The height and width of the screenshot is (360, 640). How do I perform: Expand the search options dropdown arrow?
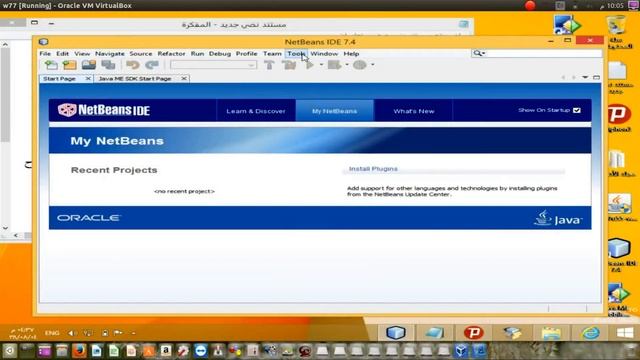pyautogui.click(x=483, y=53)
